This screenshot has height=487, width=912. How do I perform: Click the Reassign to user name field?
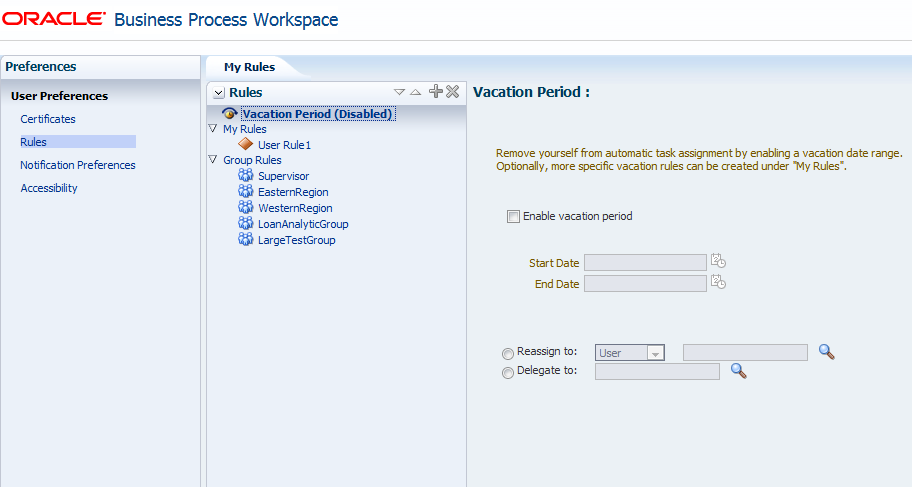(x=745, y=352)
